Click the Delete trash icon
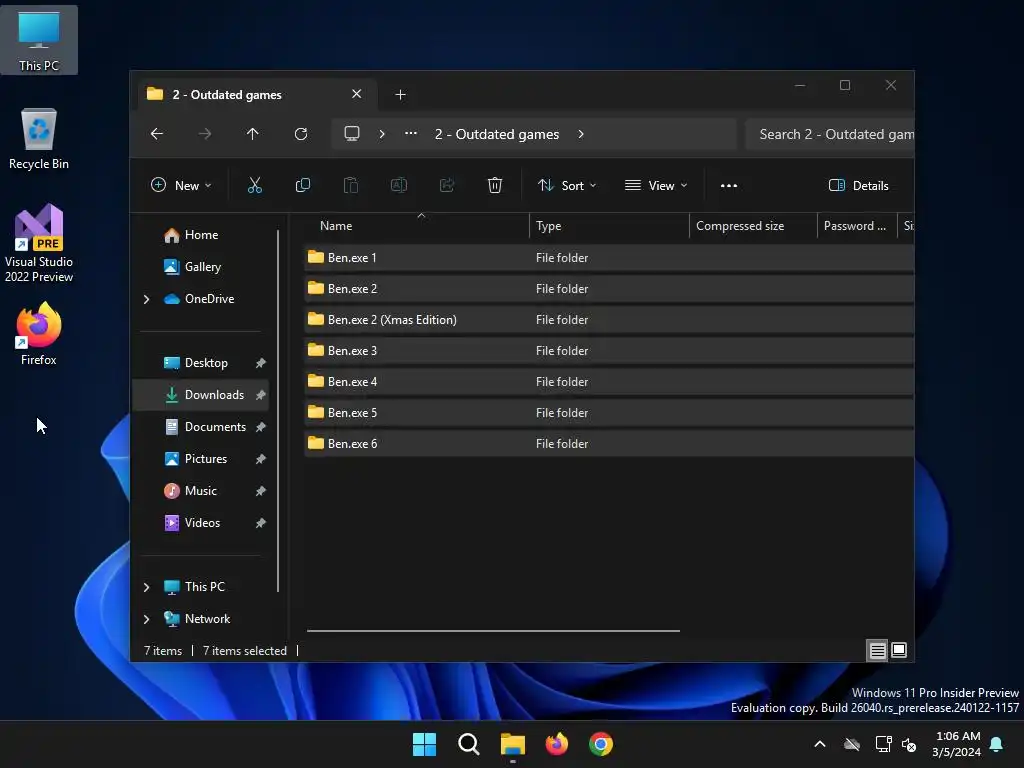 [x=494, y=185]
